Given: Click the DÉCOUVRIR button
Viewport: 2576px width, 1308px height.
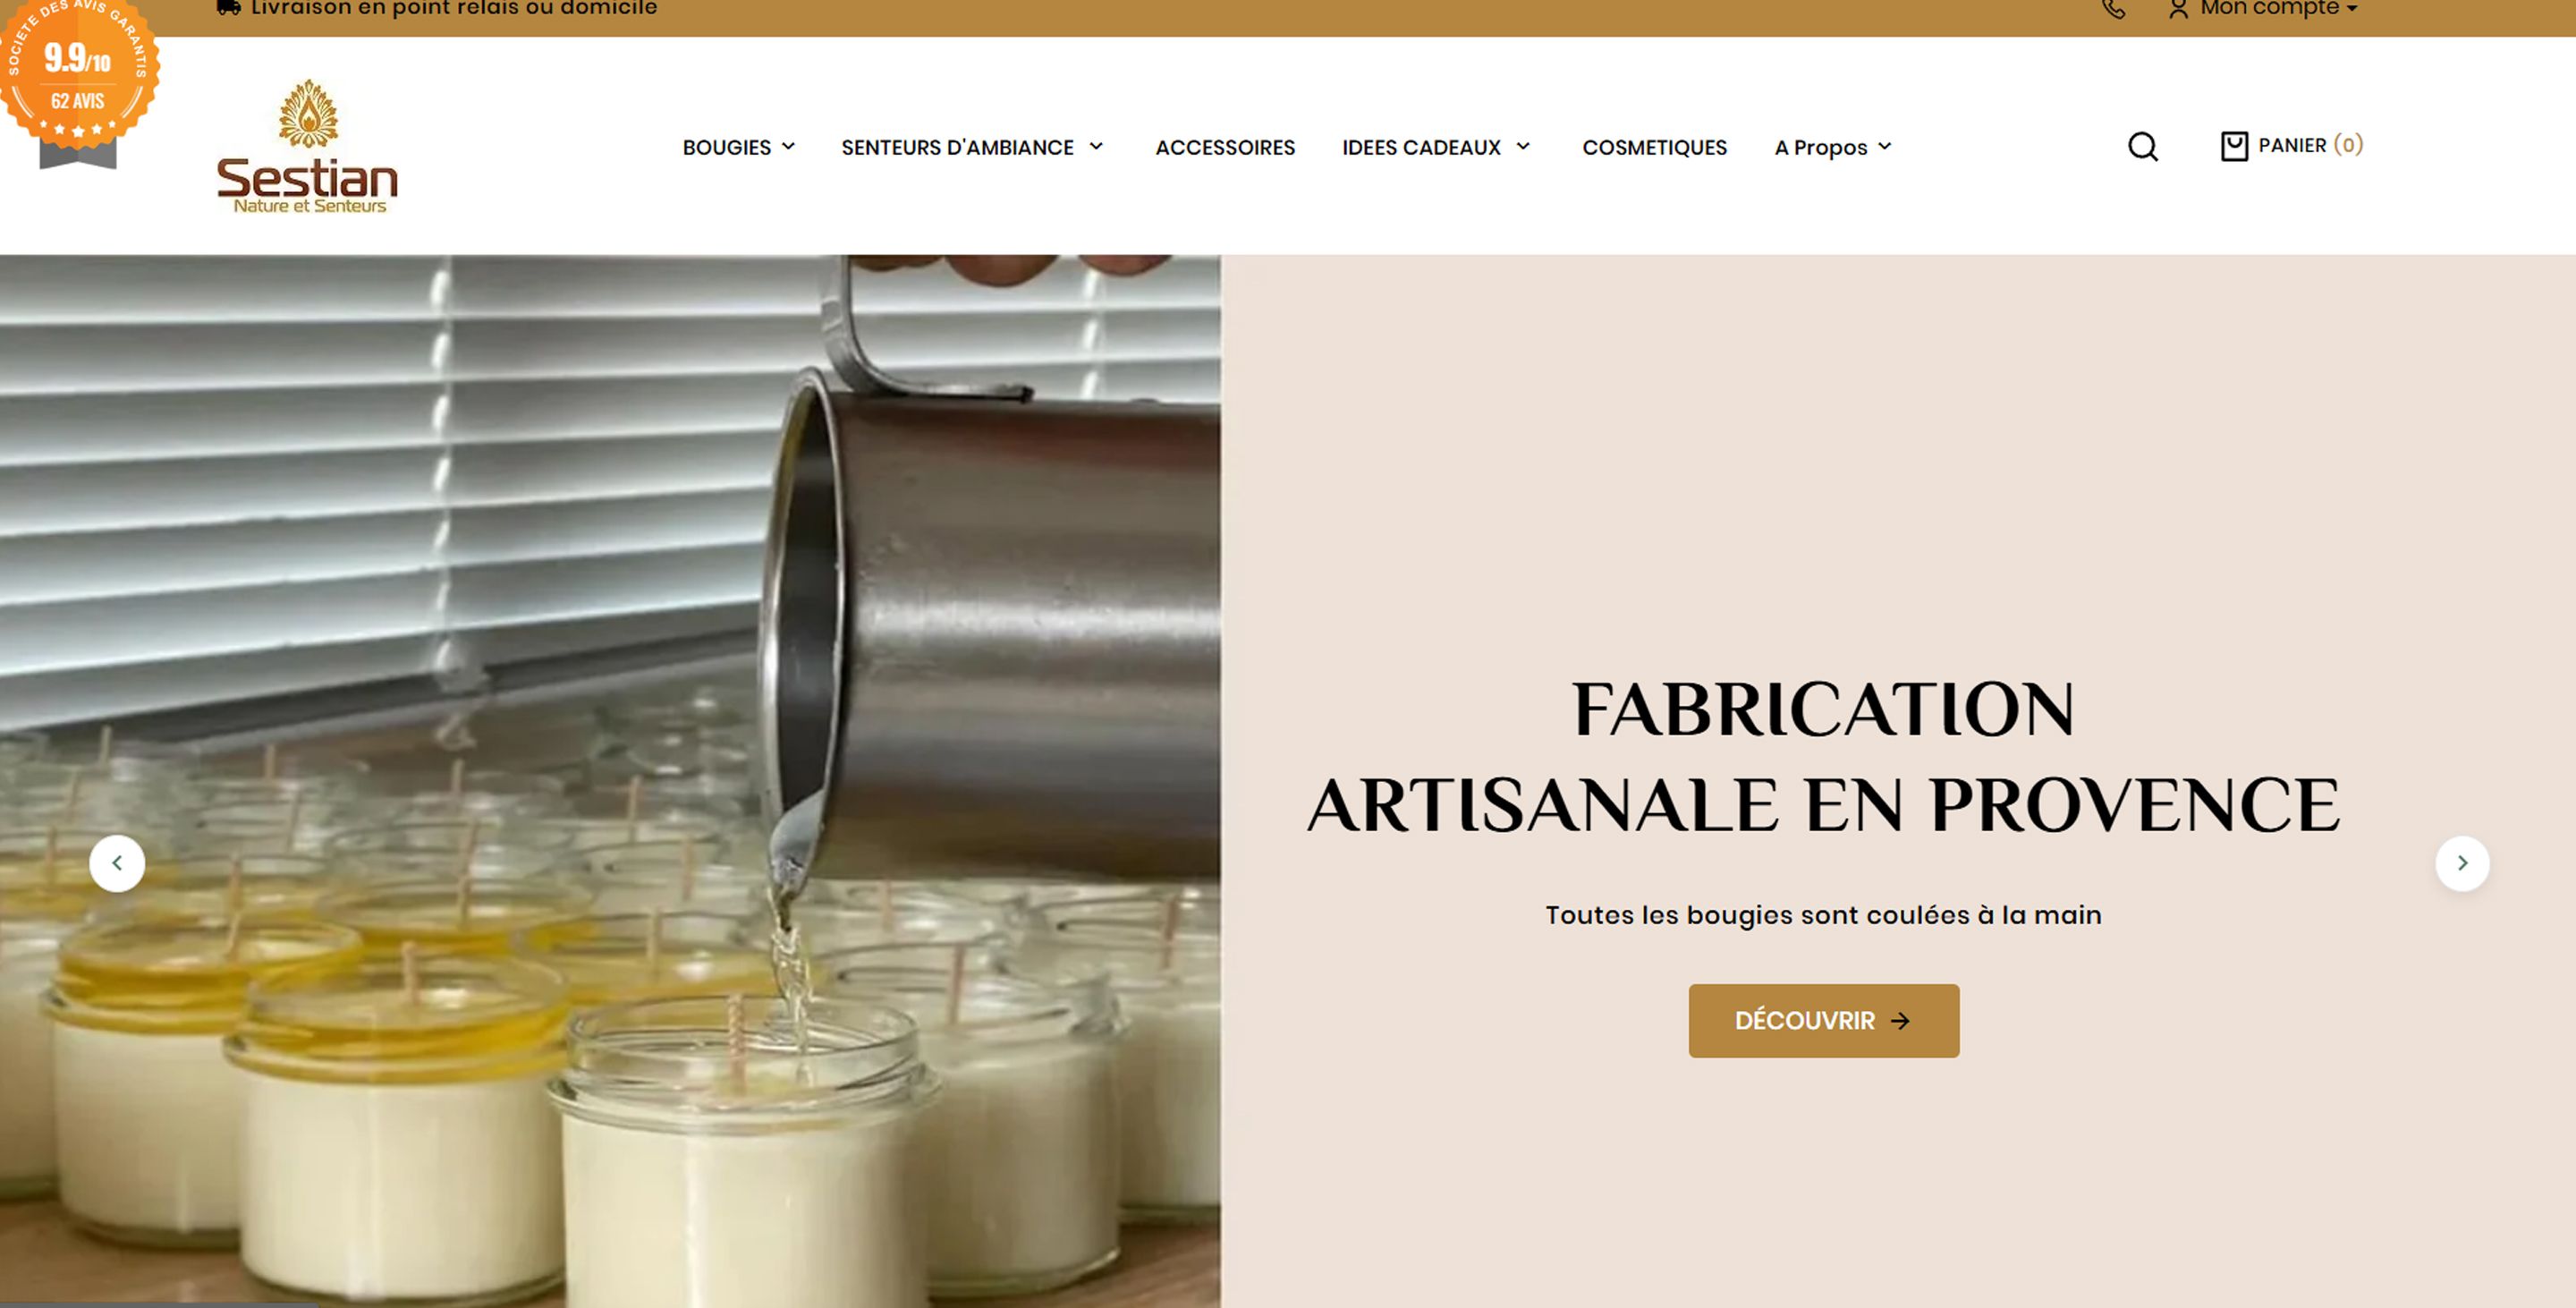Looking at the screenshot, I should click(1823, 1021).
